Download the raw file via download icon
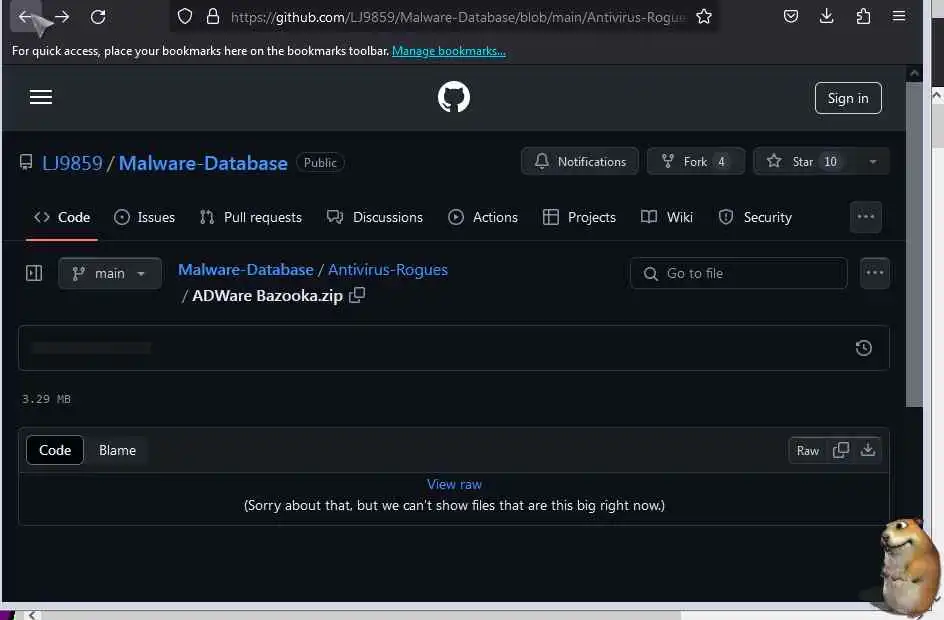The height and width of the screenshot is (620, 944). (868, 450)
